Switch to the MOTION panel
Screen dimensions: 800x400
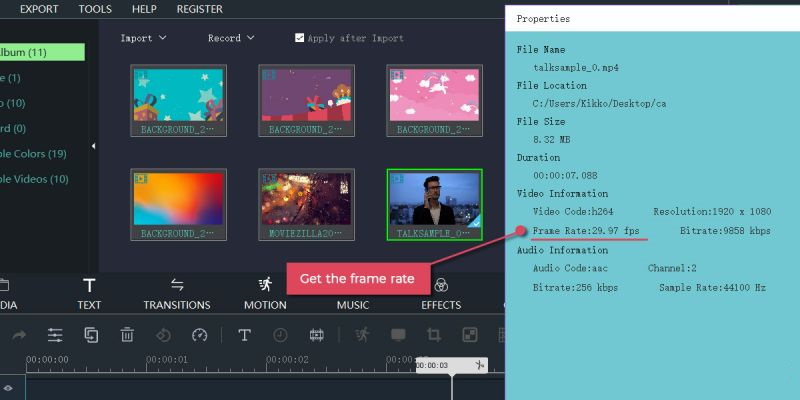click(265, 293)
